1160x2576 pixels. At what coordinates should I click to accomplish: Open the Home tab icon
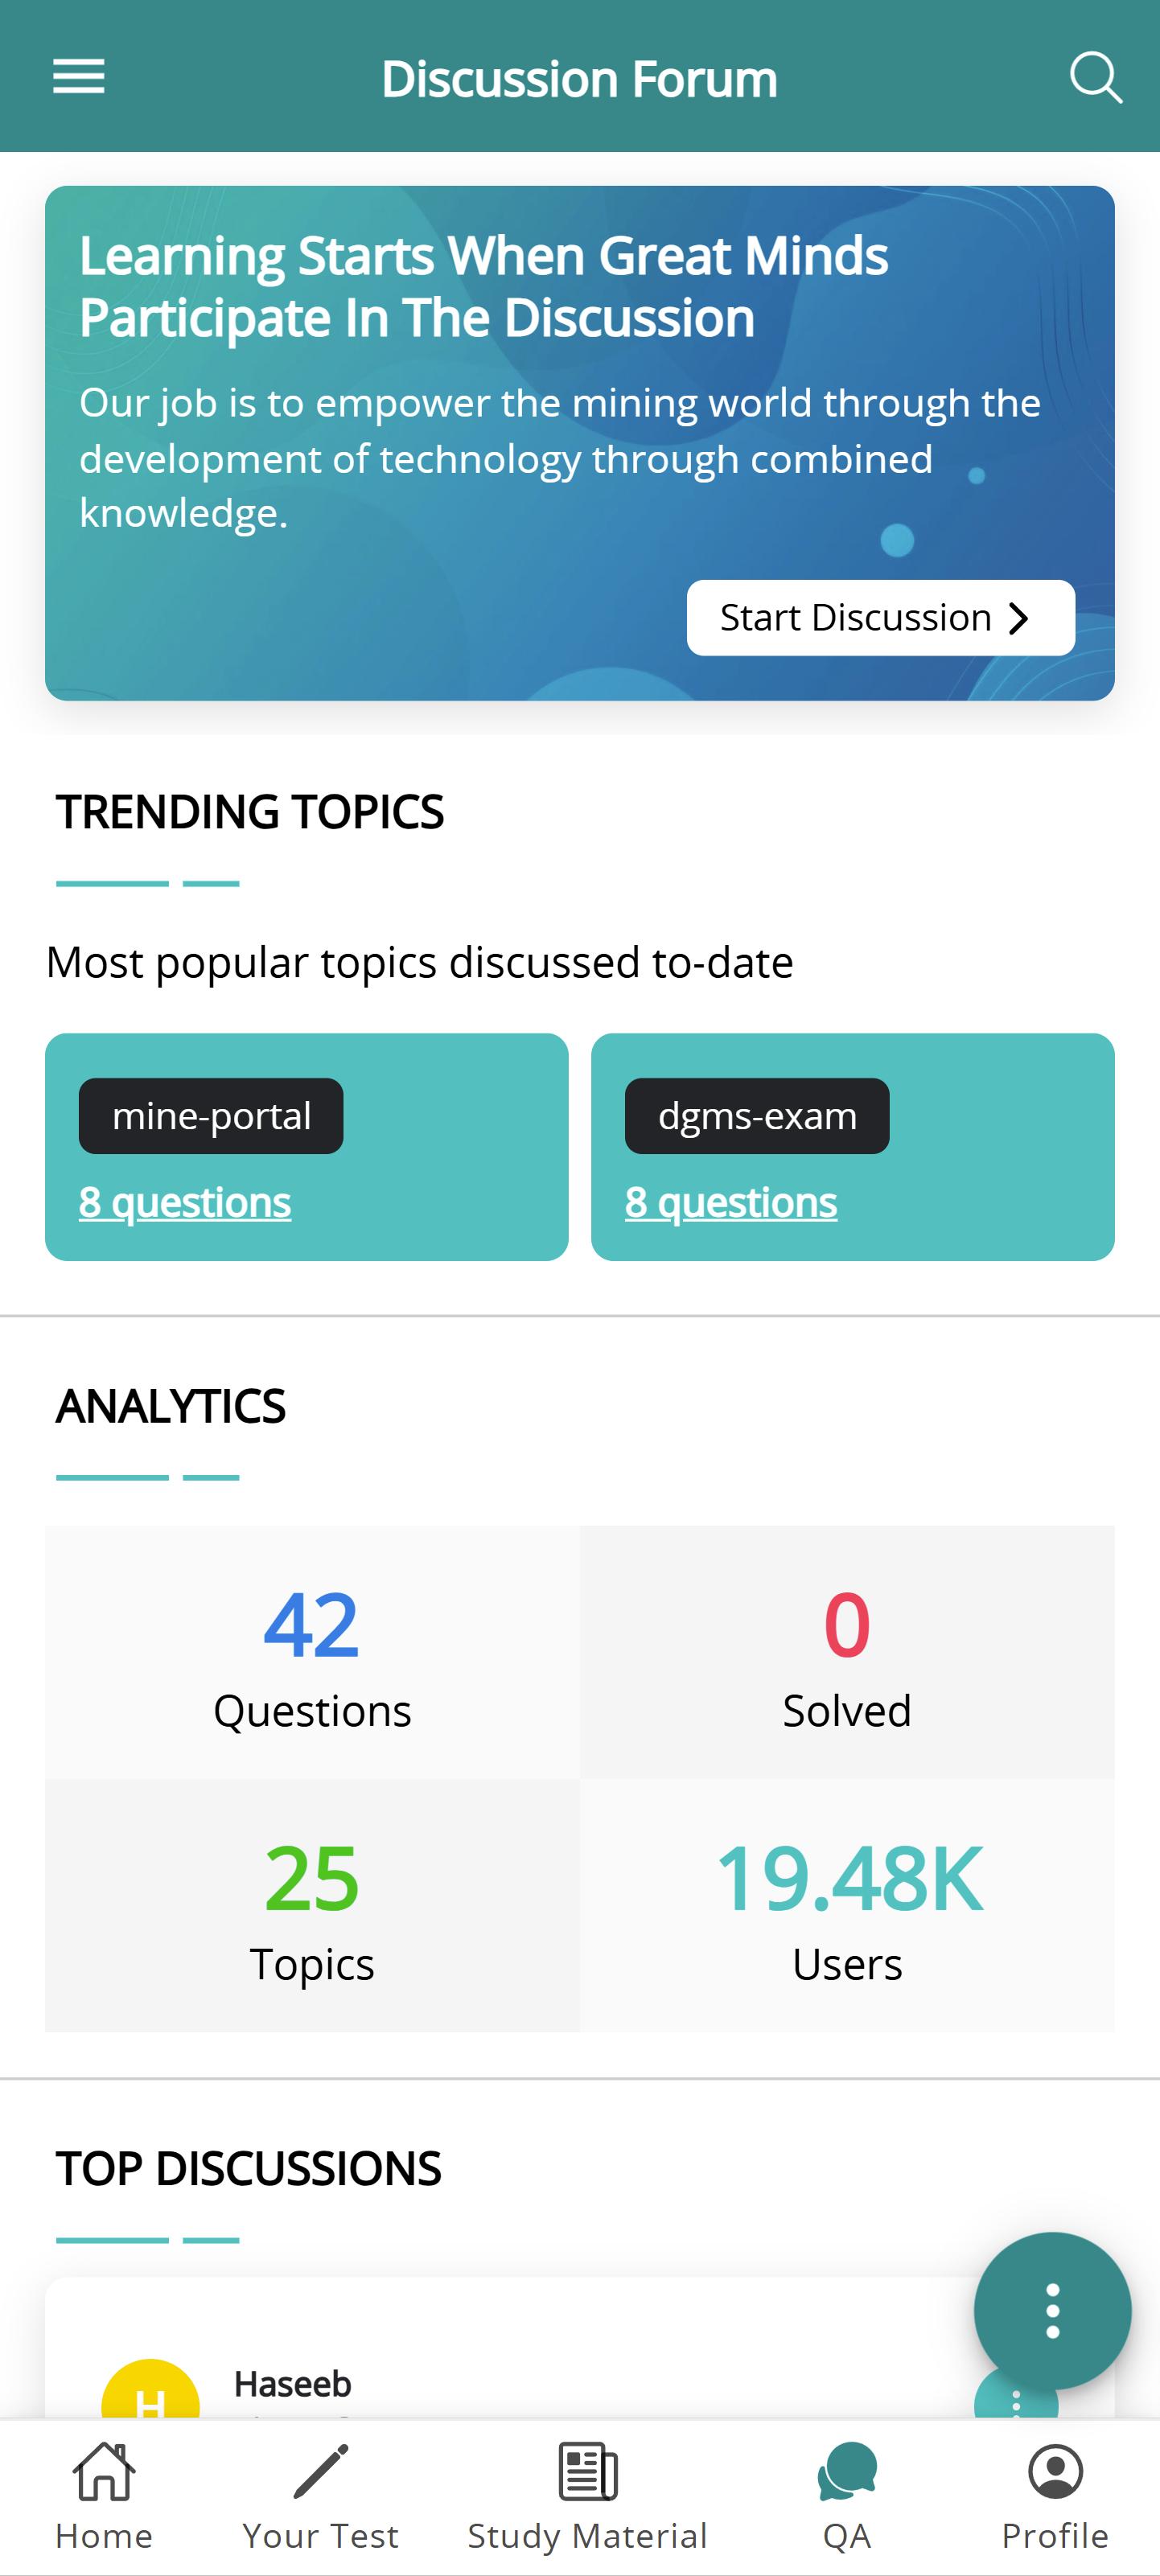[x=104, y=2471]
